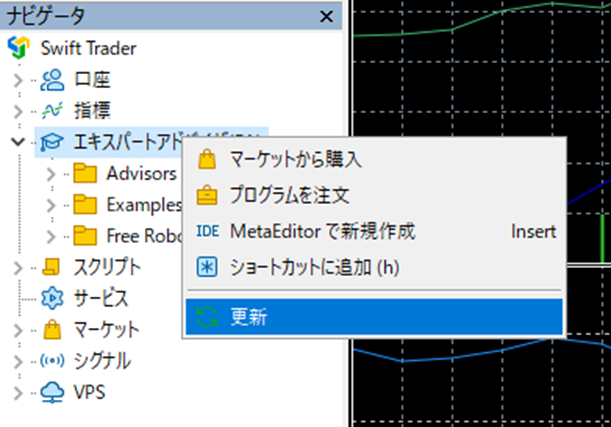
Task: Click the 口座 accounts icon
Action: pos(53,80)
